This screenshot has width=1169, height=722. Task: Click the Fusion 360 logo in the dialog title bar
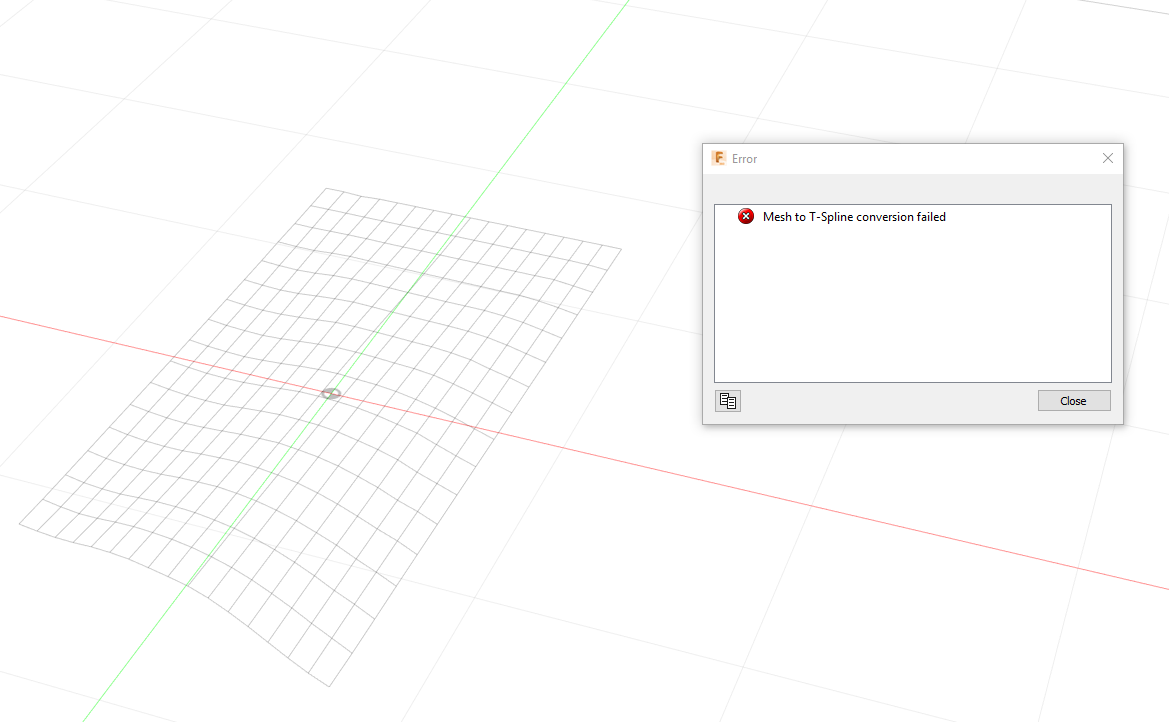click(x=719, y=158)
